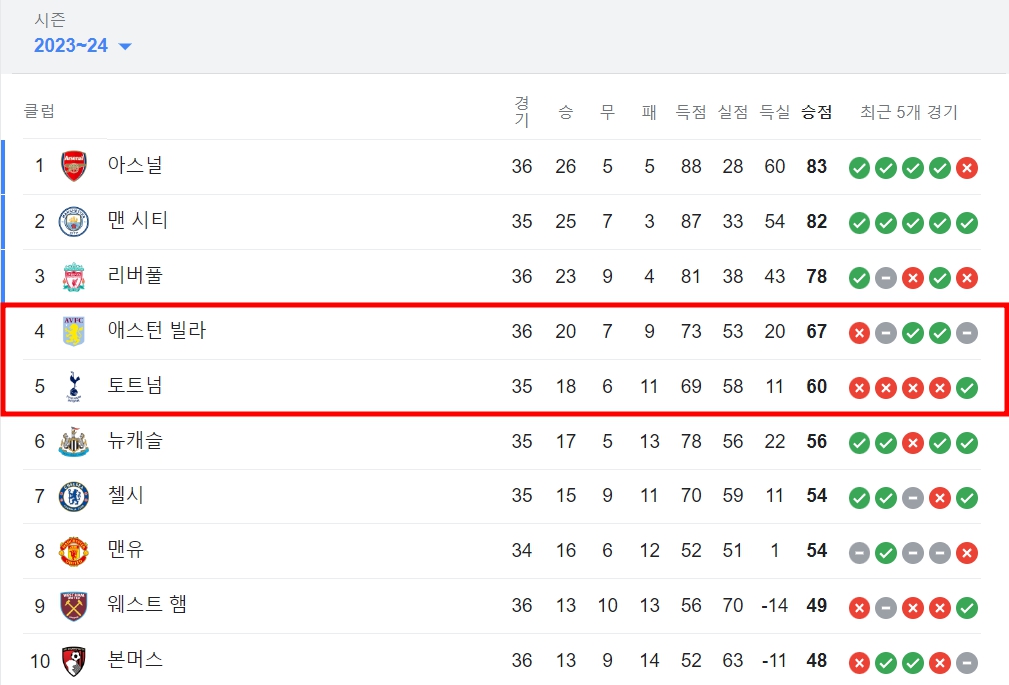The width and height of the screenshot is (1009, 685).
Task: Open the 2023~24 season dropdown
Action: 83,46
